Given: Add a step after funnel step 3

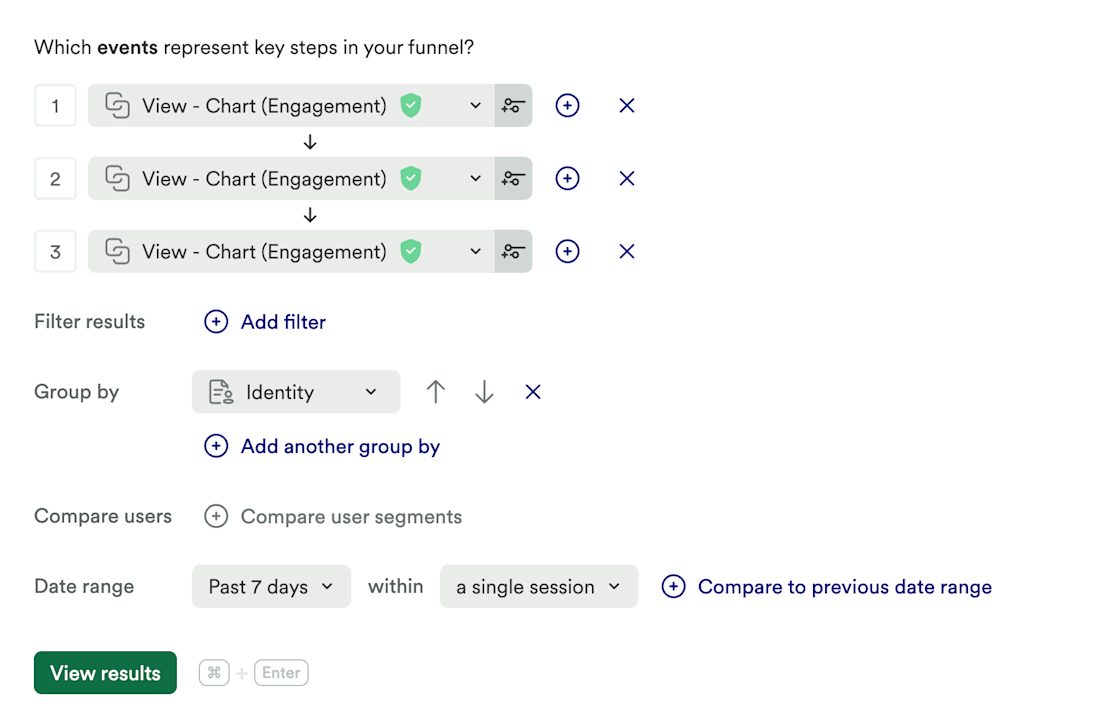Looking at the screenshot, I should (567, 252).
